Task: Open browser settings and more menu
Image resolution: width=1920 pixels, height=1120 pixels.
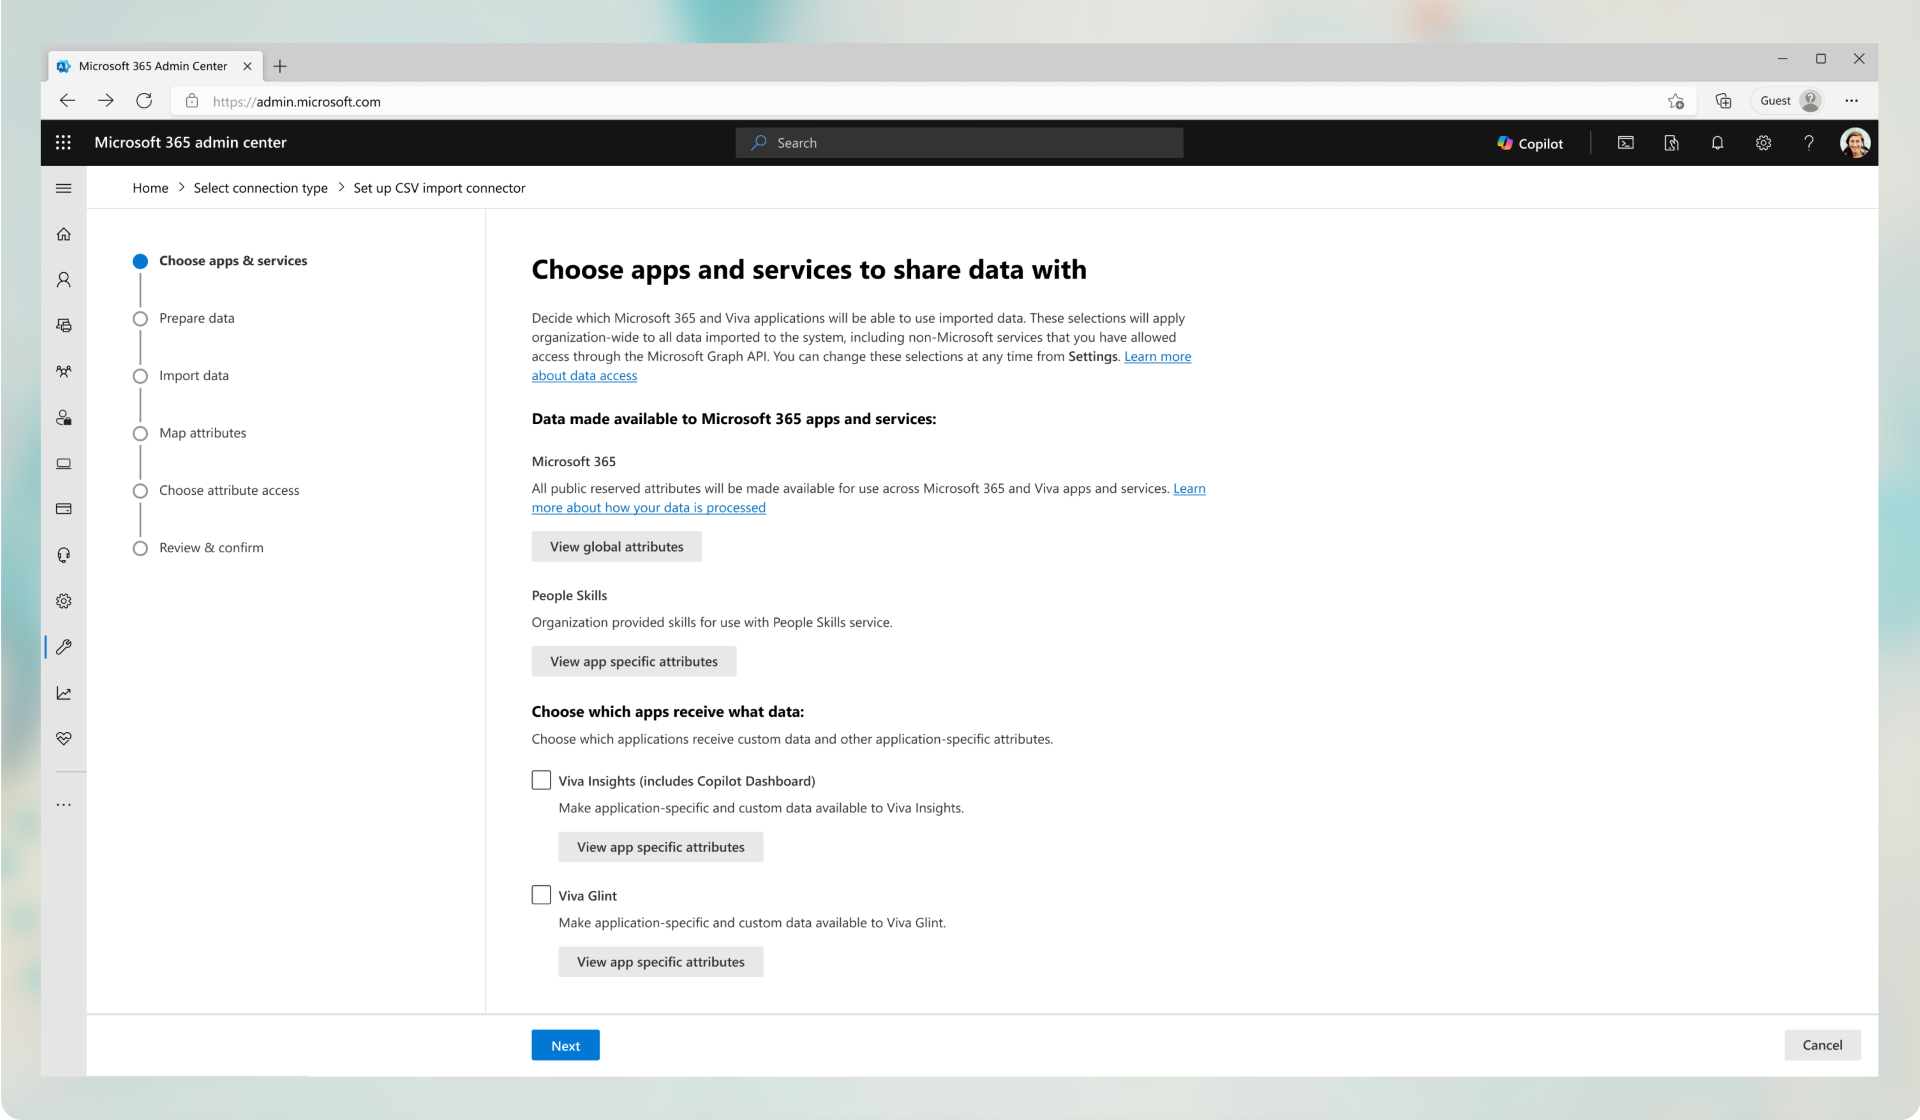Action: [1851, 101]
